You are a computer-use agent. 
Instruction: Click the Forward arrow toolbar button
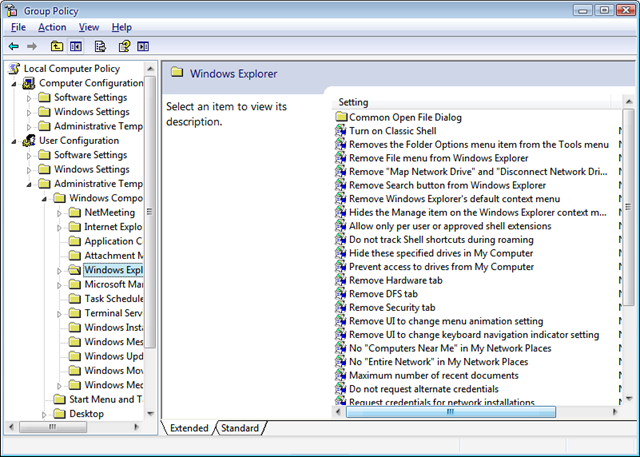pyautogui.click(x=32, y=46)
